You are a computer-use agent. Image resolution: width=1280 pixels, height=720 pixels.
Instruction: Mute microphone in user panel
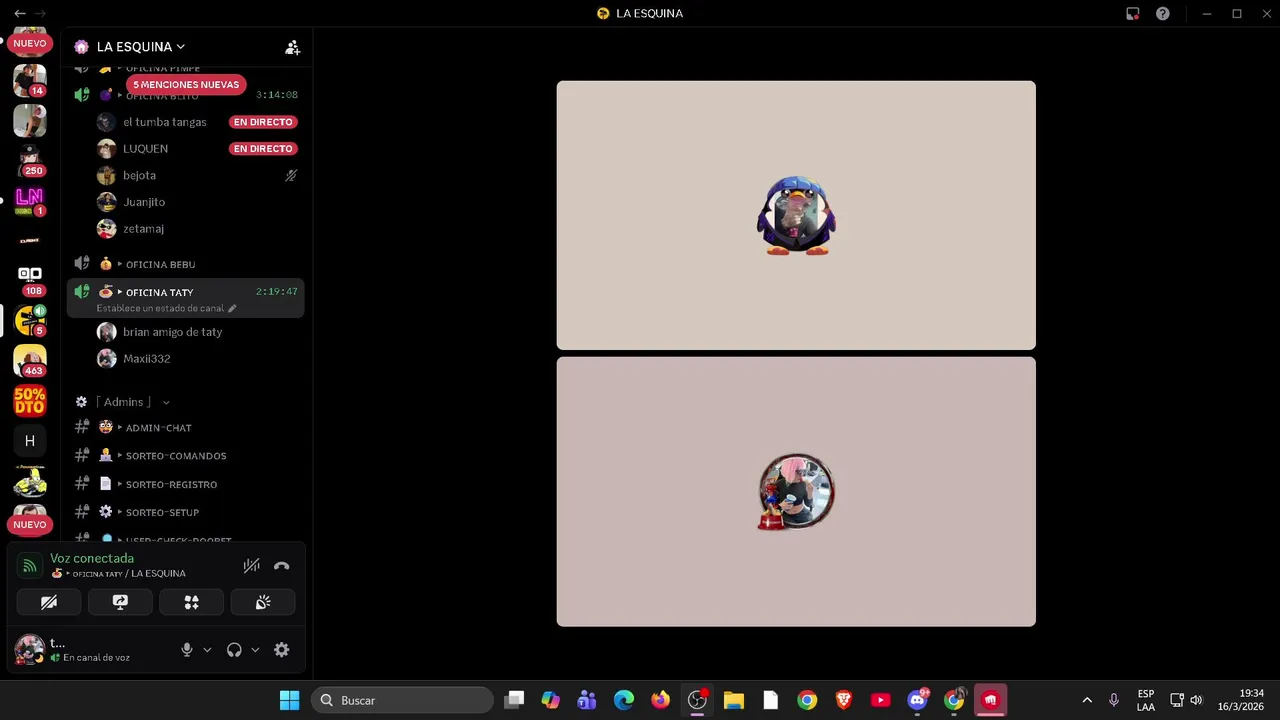pyautogui.click(x=187, y=650)
